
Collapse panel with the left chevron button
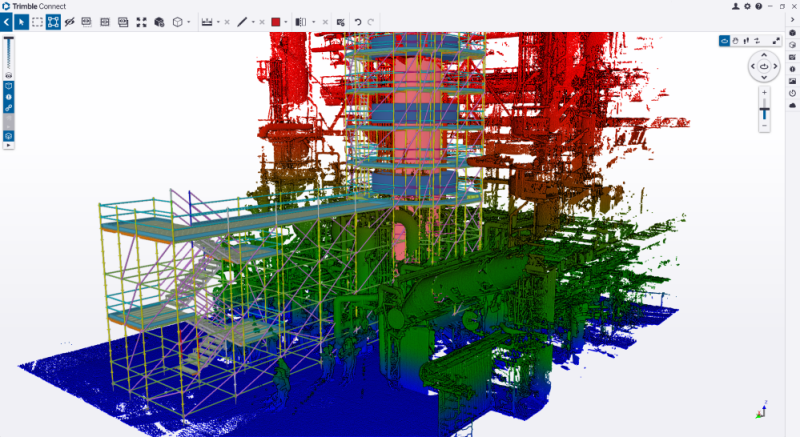6,21
